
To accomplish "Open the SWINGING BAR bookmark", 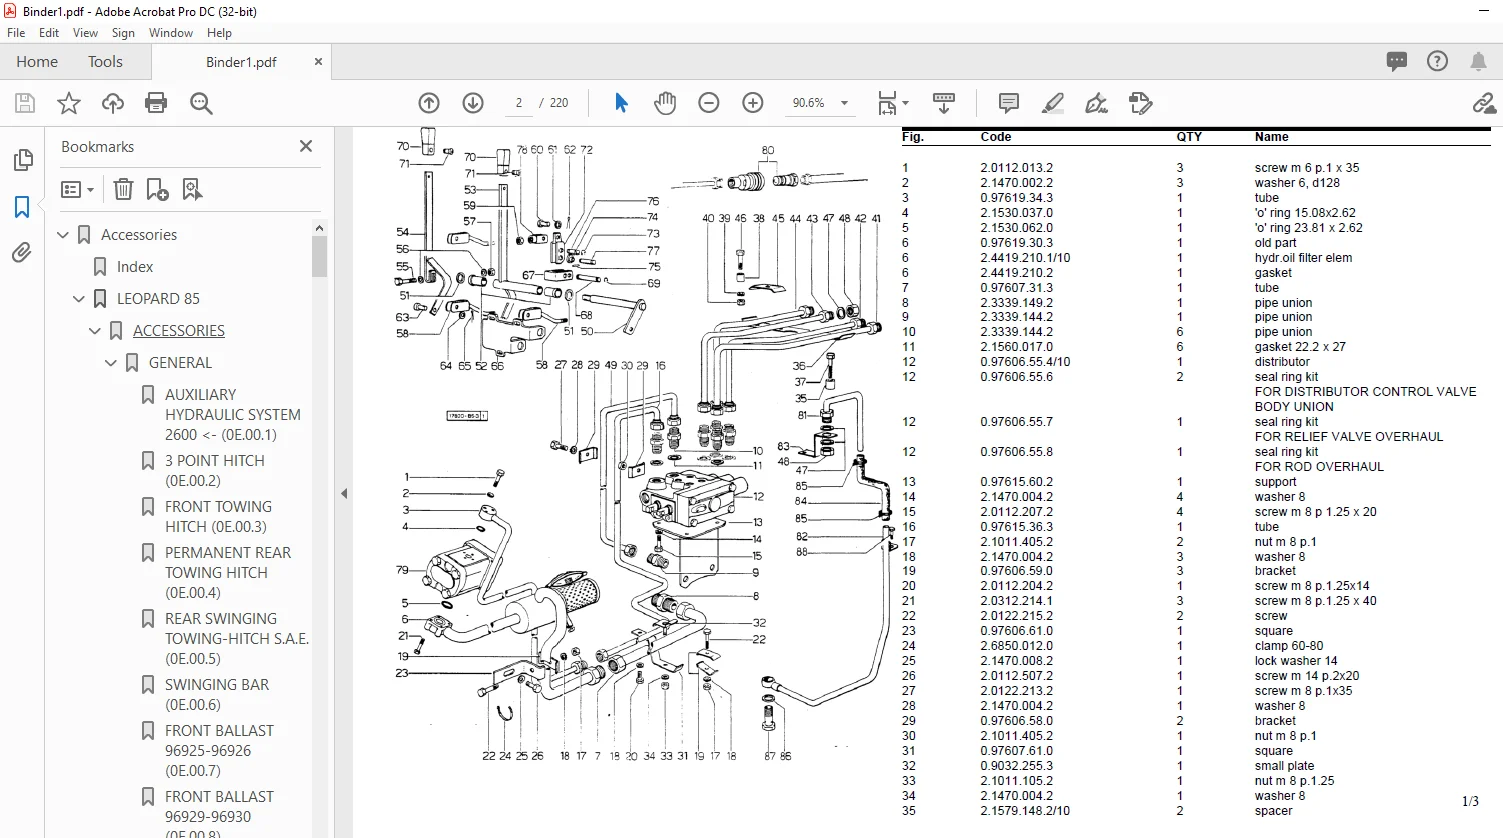I will 216,695.
